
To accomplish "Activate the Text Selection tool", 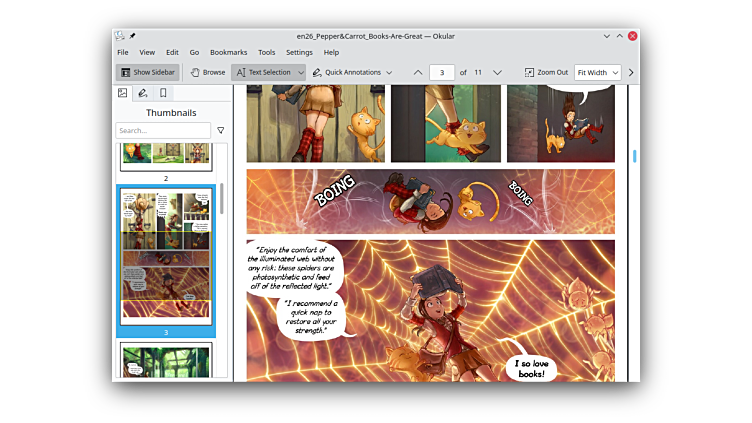I will click(263, 72).
